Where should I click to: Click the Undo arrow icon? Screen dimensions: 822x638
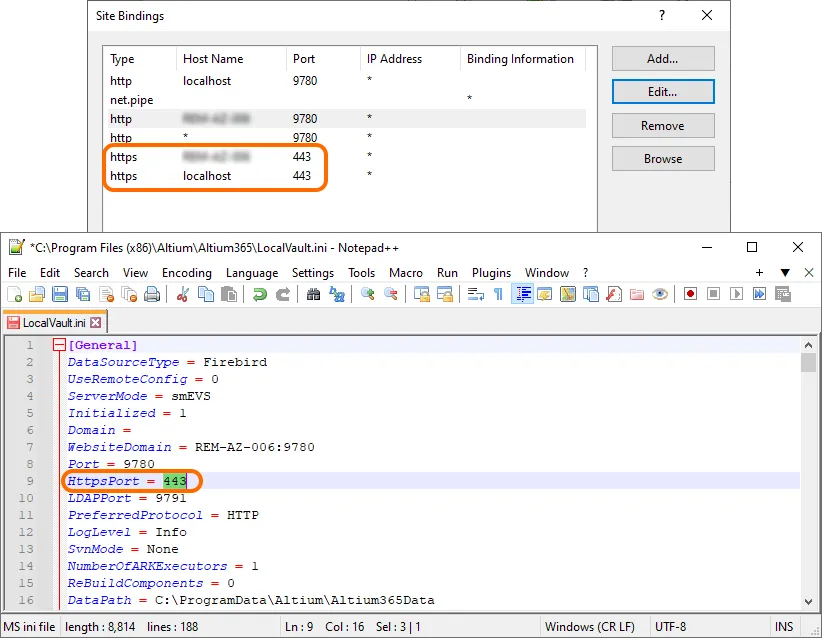[x=259, y=294]
